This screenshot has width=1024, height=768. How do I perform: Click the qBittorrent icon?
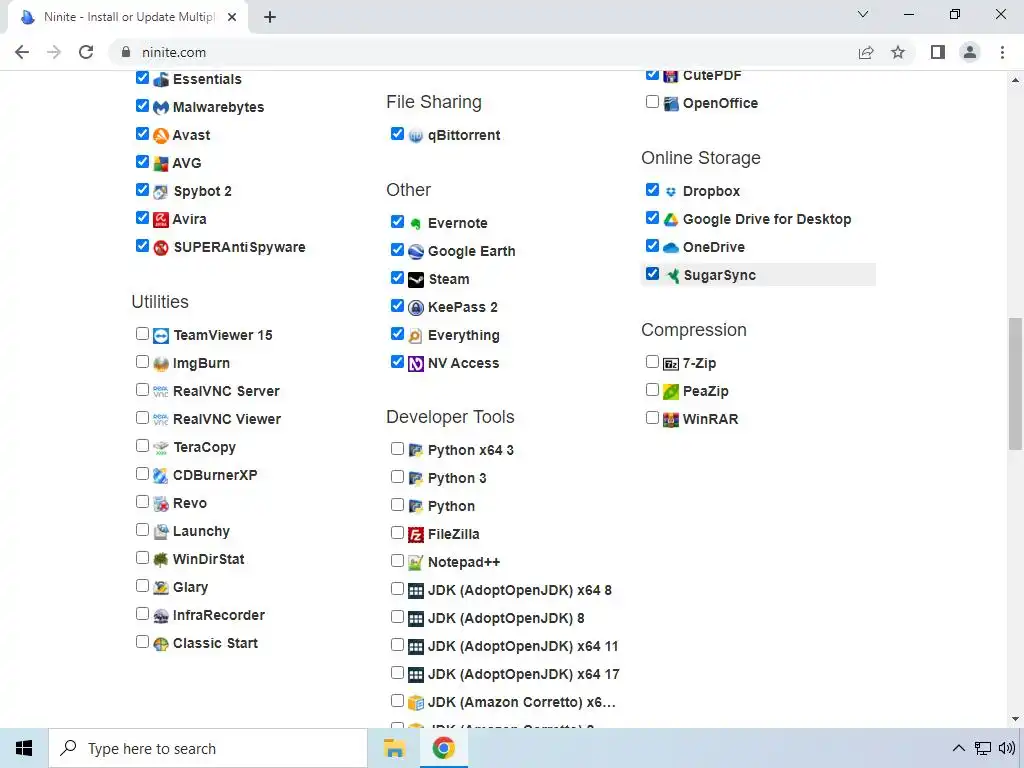(416, 136)
